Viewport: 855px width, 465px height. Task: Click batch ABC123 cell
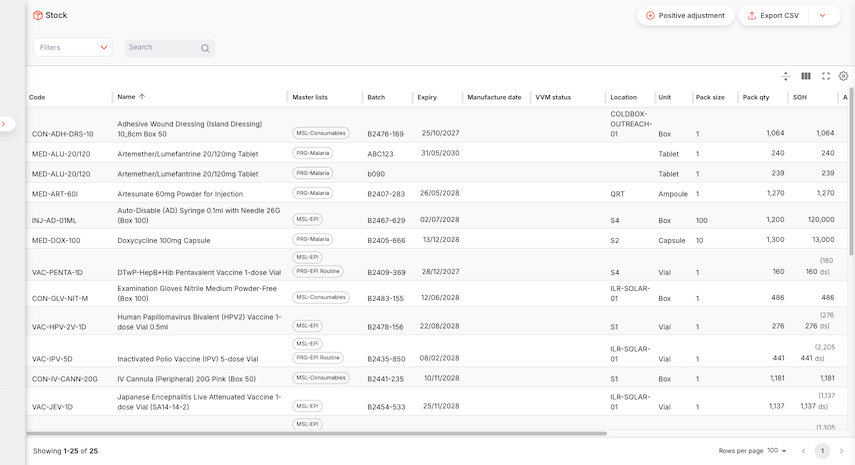pyautogui.click(x=380, y=154)
